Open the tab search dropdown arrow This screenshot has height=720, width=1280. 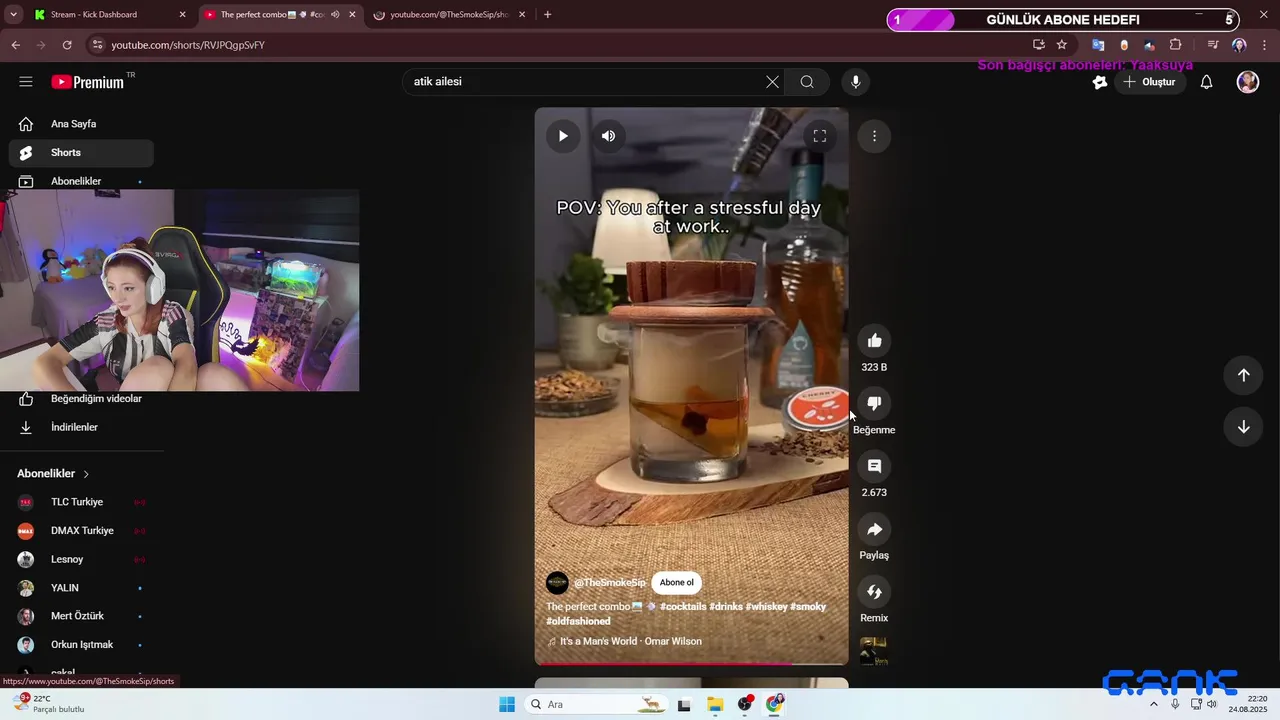(x=13, y=15)
